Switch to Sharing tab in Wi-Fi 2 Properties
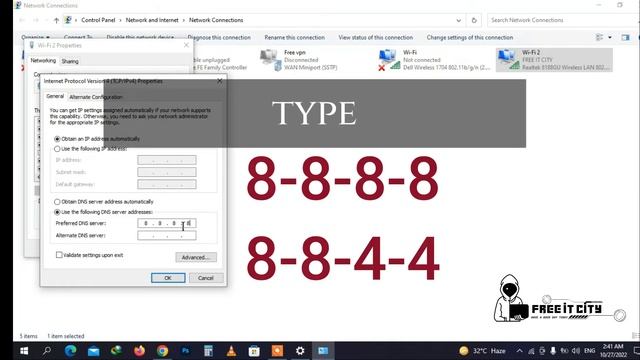Image resolution: width=640 pixels, height=360 pixels. pos(70,61)
